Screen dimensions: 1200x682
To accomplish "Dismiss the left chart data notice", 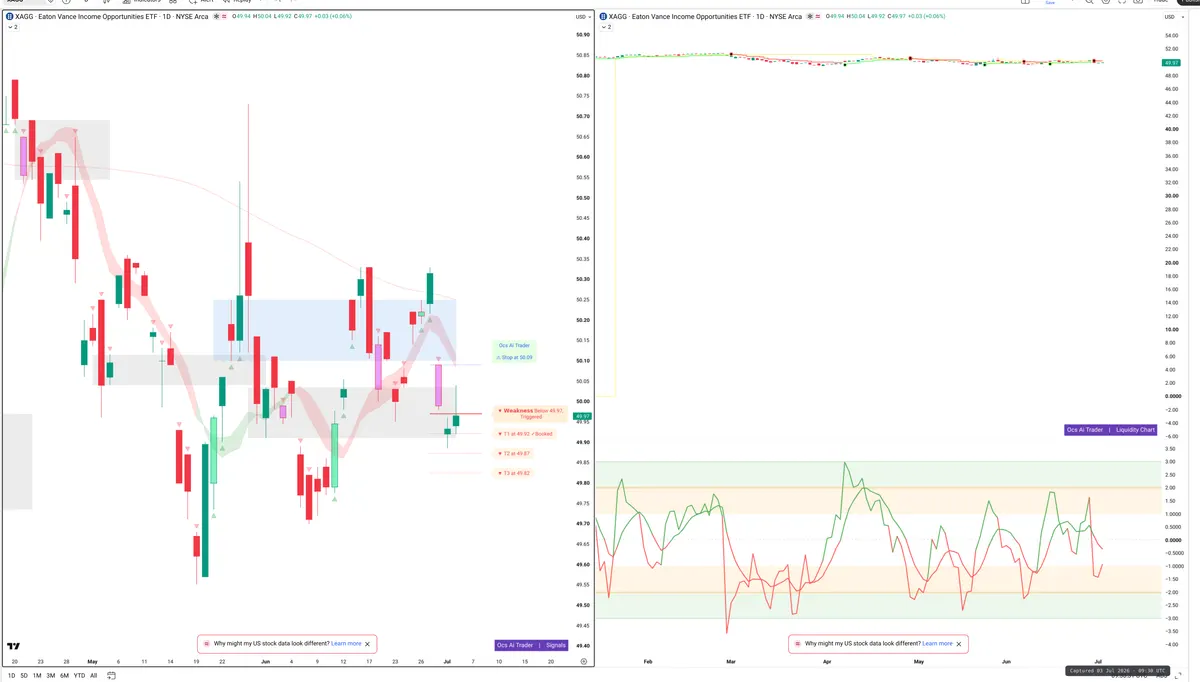I will coord(368,644).
